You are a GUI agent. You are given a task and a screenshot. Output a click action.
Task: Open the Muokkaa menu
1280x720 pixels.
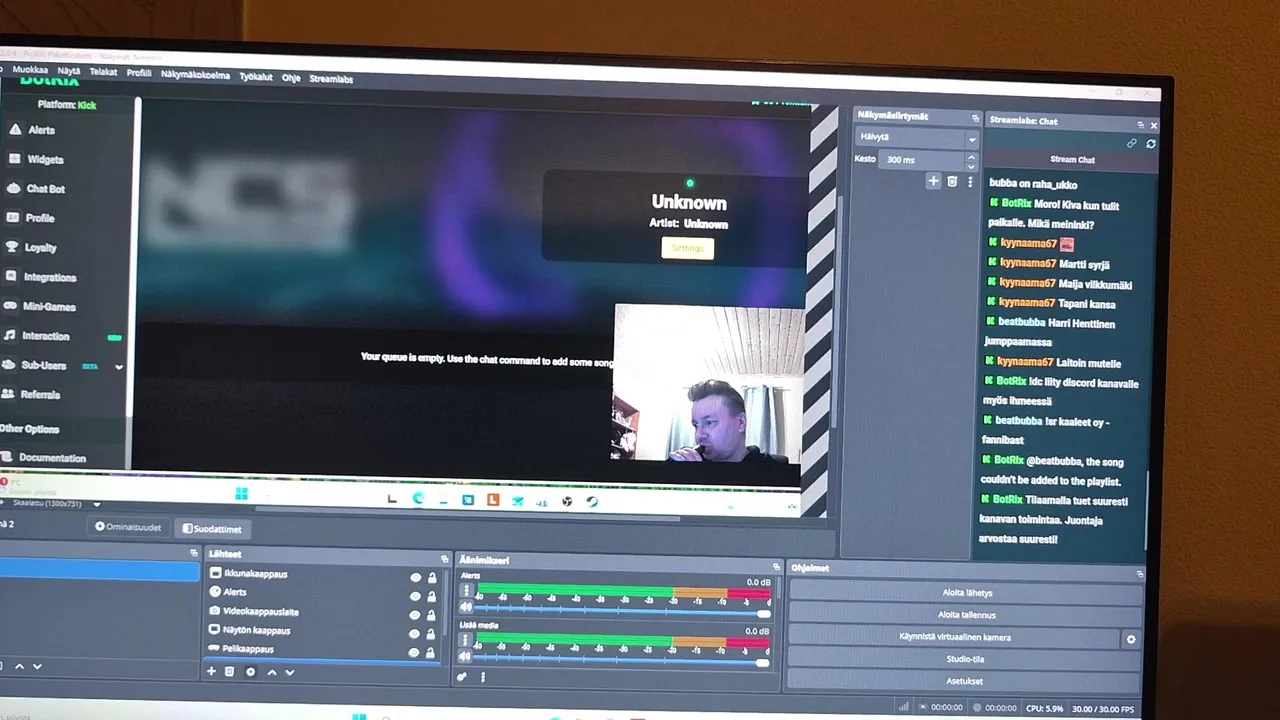click(30, 70)
